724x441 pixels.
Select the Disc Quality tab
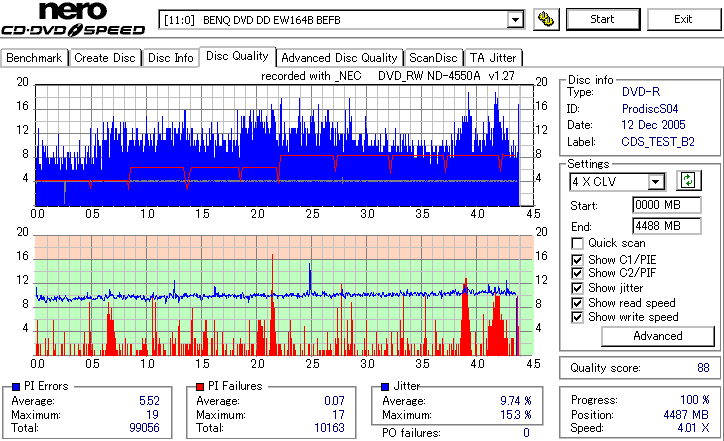pyautogui.click(x=237, y=56)
